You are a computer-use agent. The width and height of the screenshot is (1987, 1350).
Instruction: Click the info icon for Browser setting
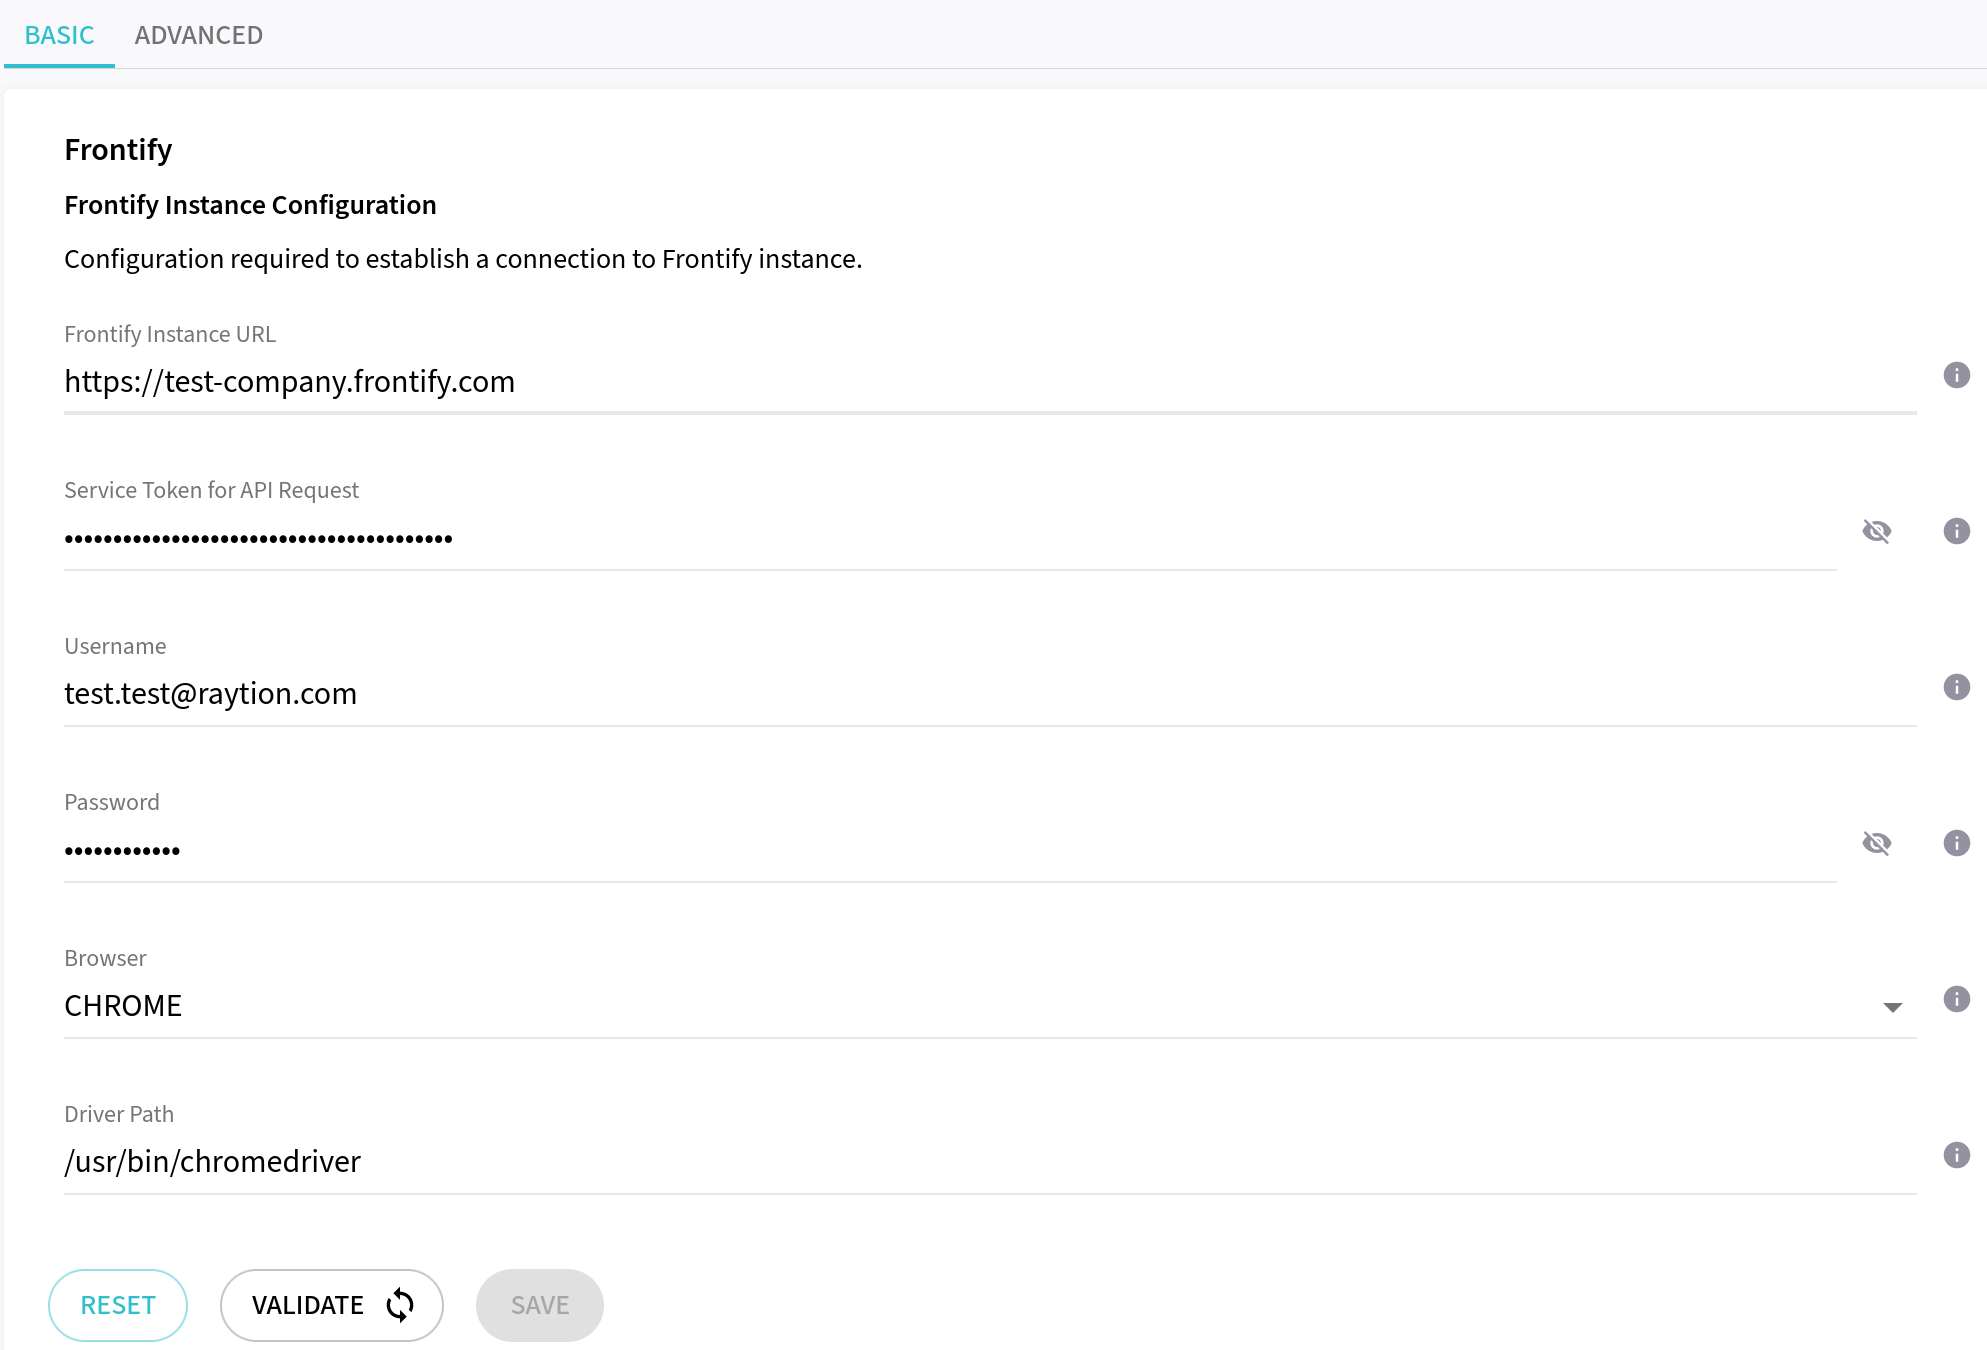1957,999
